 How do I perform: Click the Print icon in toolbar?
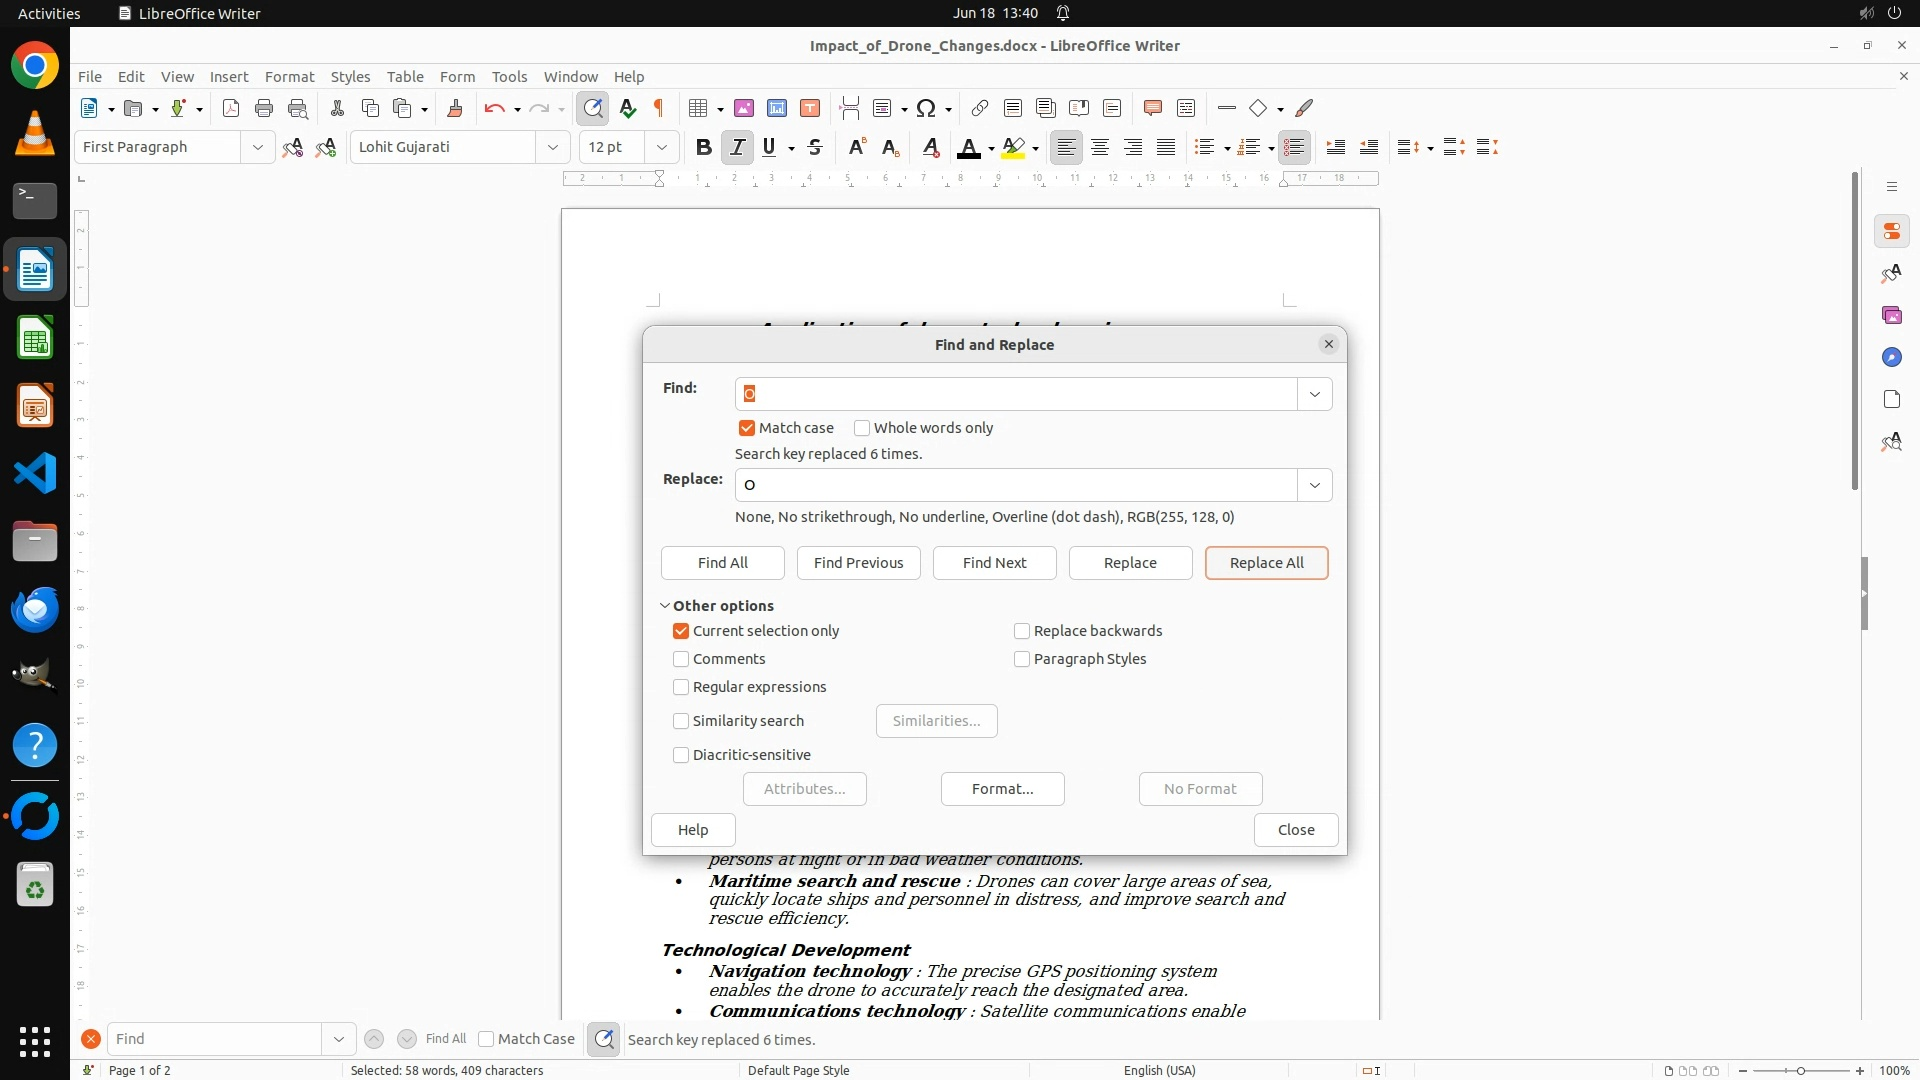[x=264, y=108]
